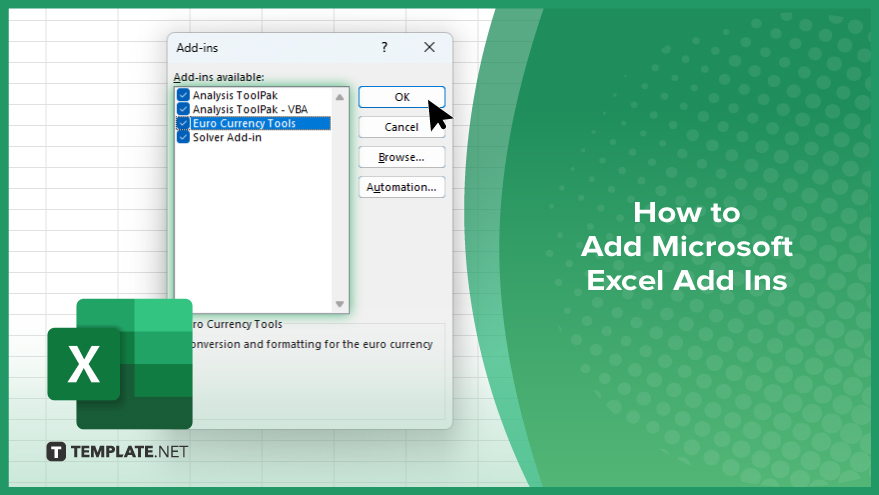
Task: Toggle the Euro Currency Tools checkbox
Action: click(x=183, y=123)
